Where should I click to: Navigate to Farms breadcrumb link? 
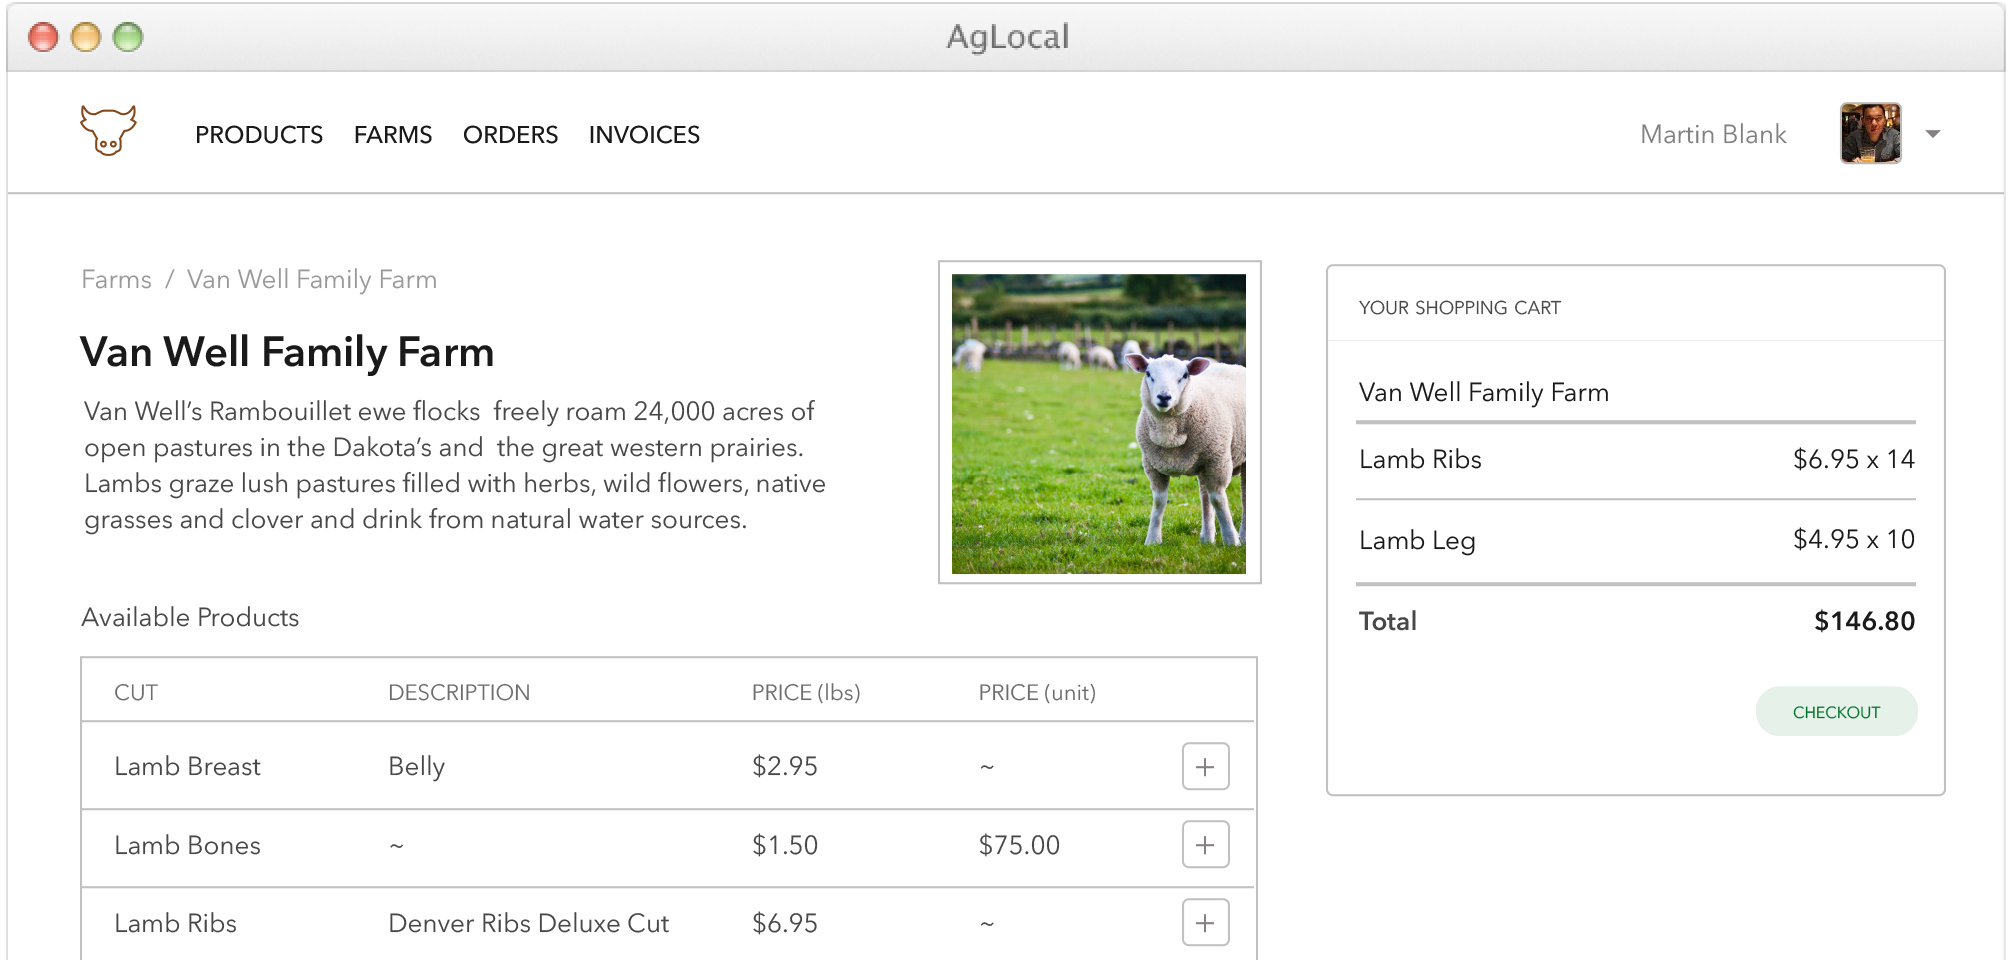[x=116, y=280]
